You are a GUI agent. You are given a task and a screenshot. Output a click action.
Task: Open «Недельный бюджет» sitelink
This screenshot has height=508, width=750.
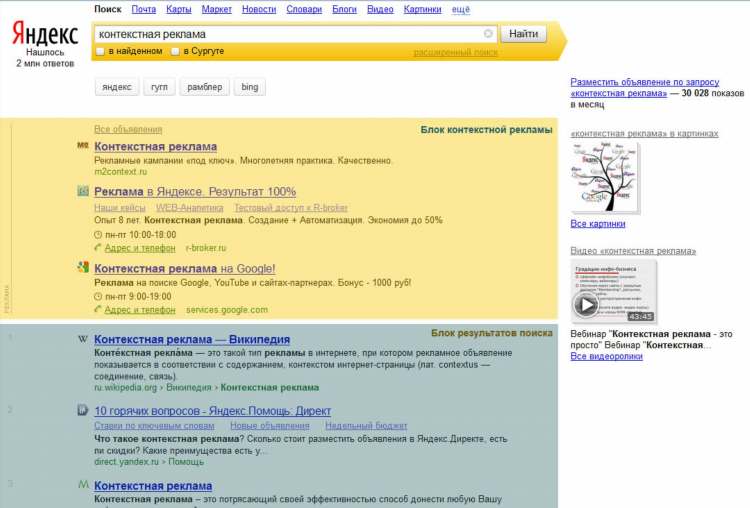coord(366,426)
